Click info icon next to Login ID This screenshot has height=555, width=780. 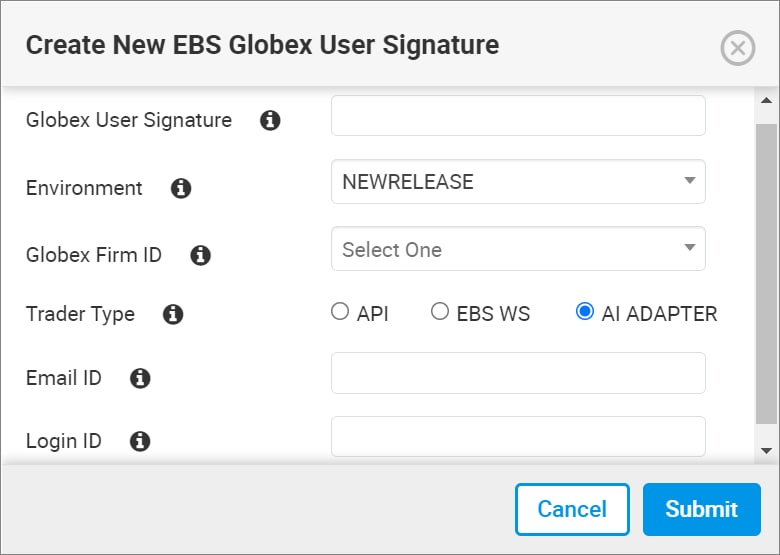(x=140, y=441)
